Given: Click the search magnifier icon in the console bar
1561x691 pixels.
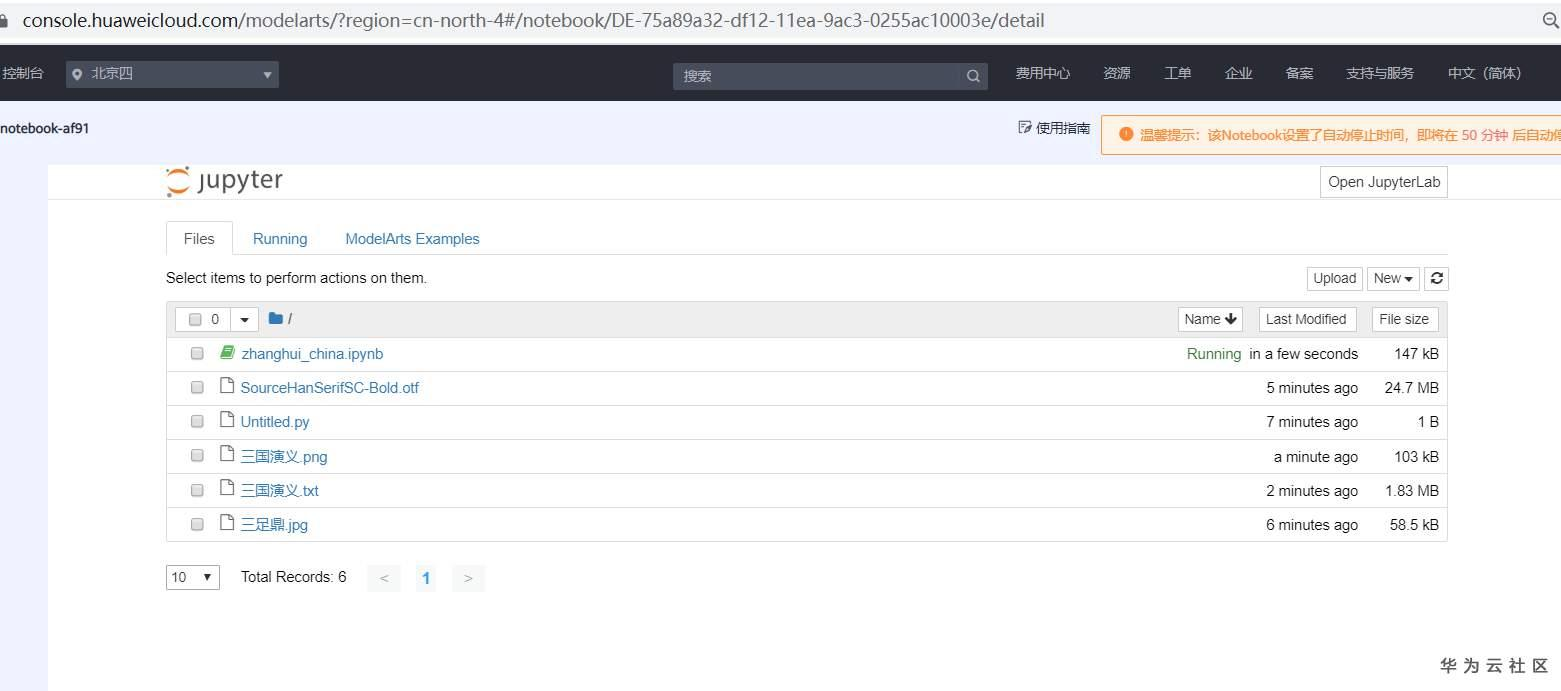Looking at the screenshot, I should click(973, 76).
